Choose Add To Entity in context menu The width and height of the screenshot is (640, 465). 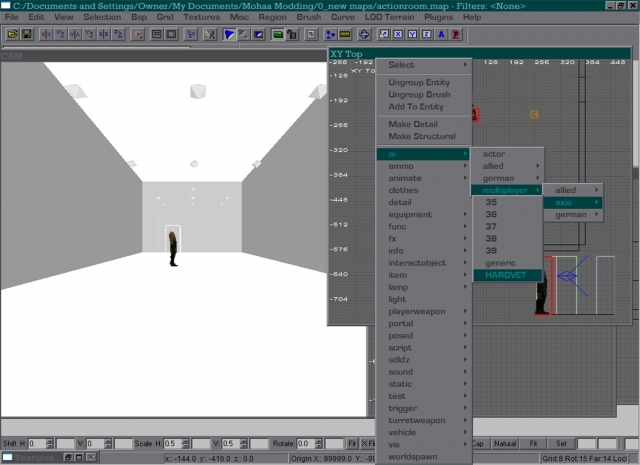coord(424,107)
